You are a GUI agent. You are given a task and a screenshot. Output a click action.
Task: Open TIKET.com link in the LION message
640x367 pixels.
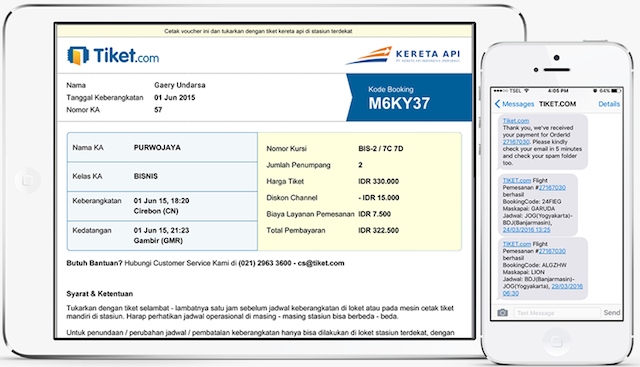coord(517,244)
